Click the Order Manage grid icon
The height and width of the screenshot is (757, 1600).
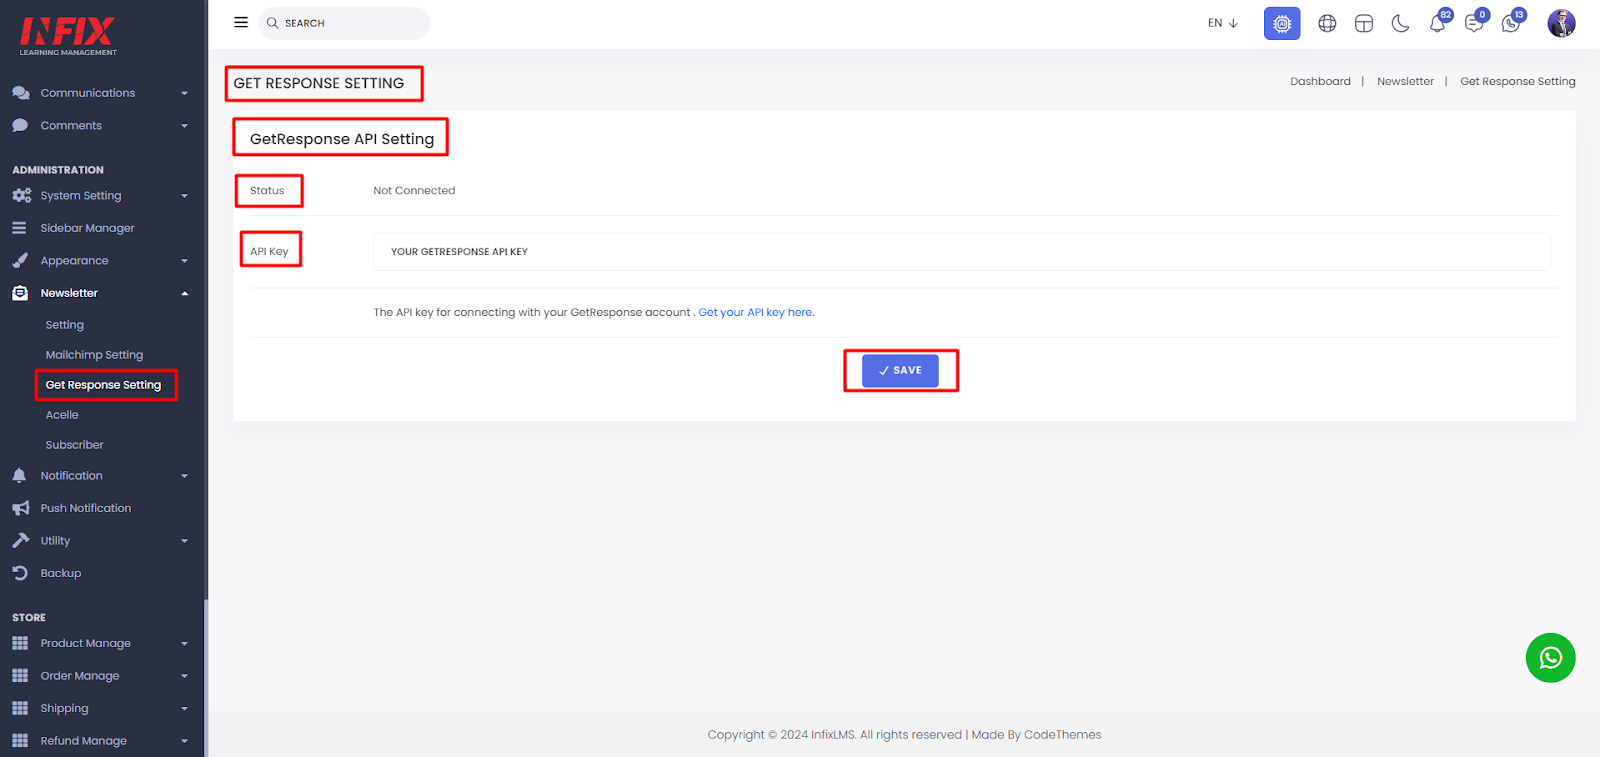pos(20,676)
